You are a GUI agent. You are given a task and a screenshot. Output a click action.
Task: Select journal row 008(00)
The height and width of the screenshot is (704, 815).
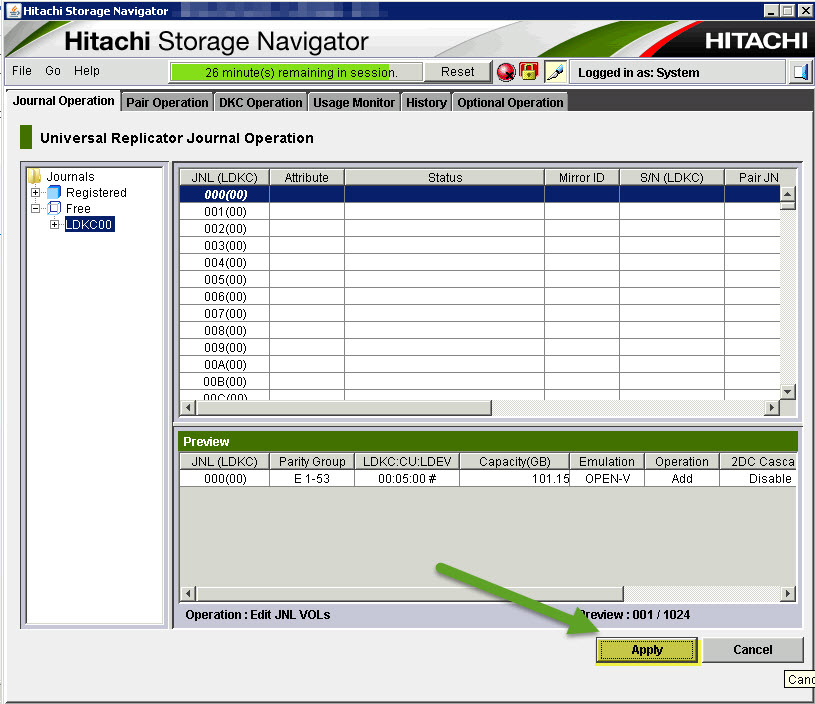(480, 331)
